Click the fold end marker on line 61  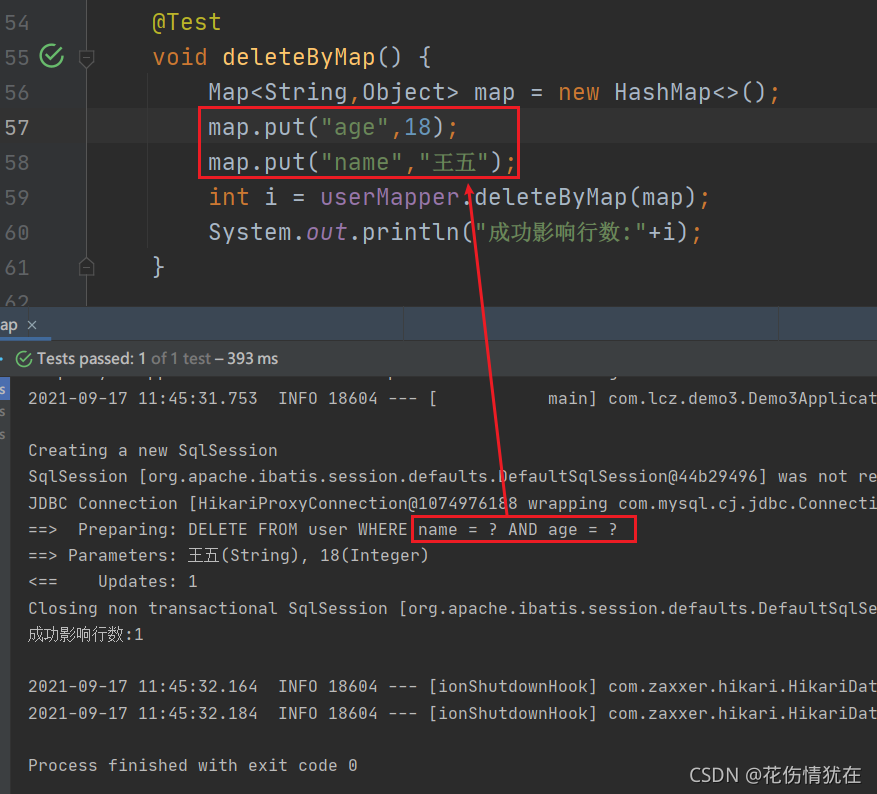[x=86, y=267]
